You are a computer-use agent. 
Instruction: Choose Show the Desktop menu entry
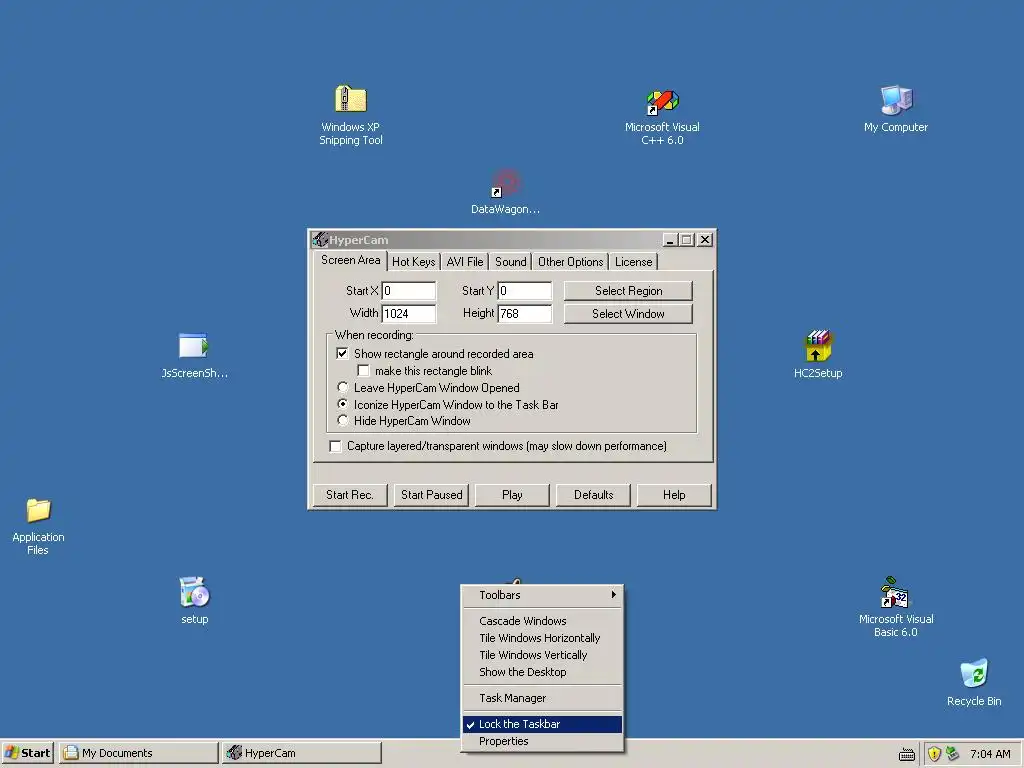(x=542, y=671)
